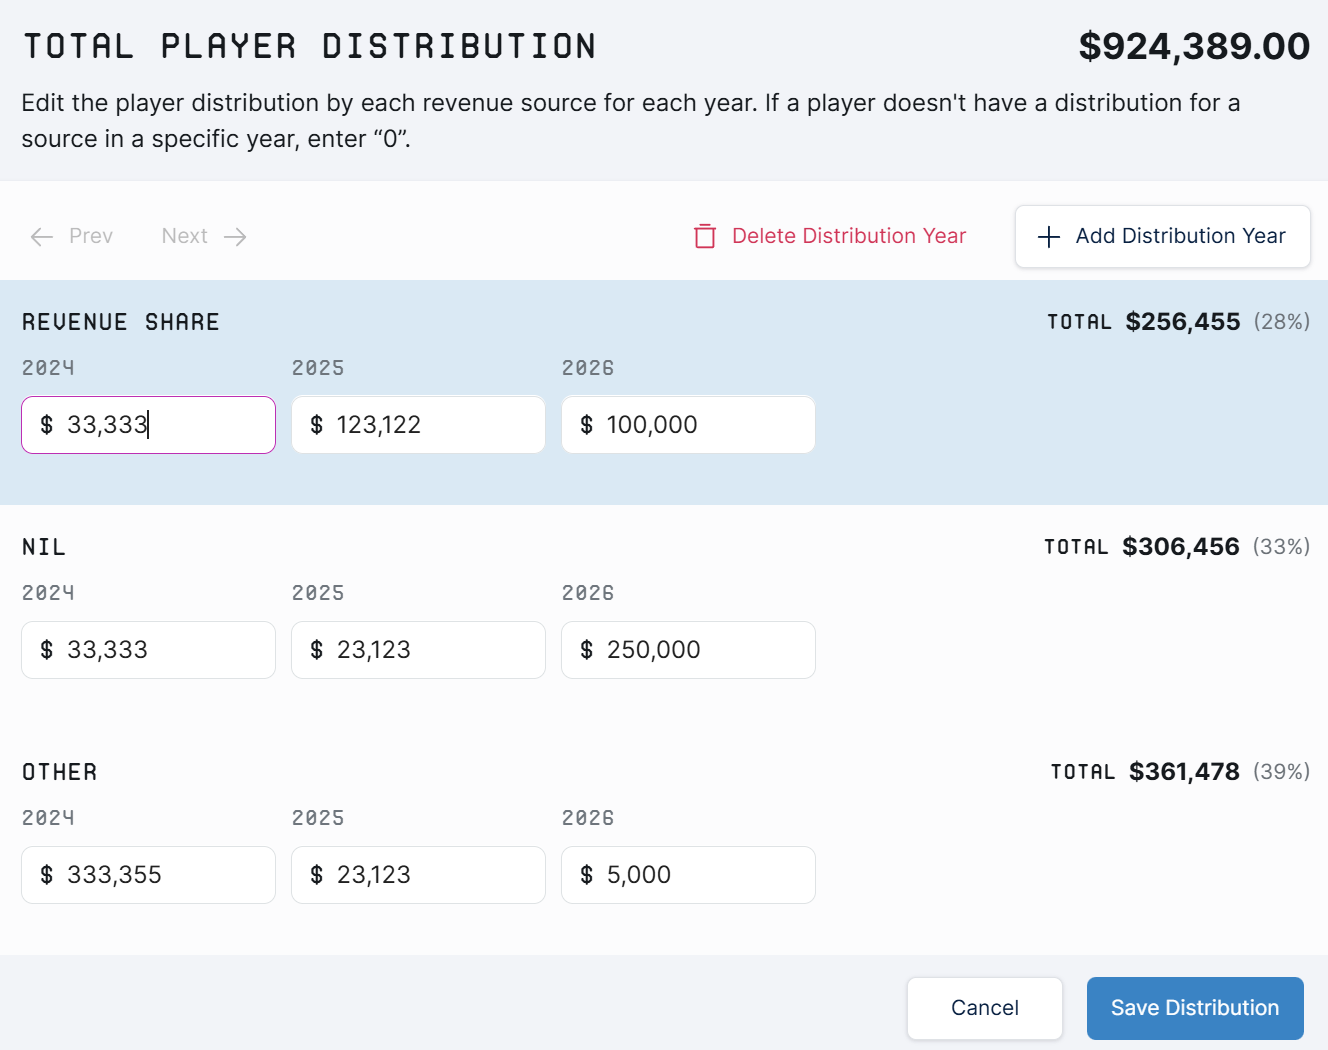Click the Revenue Share total $256,455
1328x1050 pixels.
click(x=1183, y=322)
